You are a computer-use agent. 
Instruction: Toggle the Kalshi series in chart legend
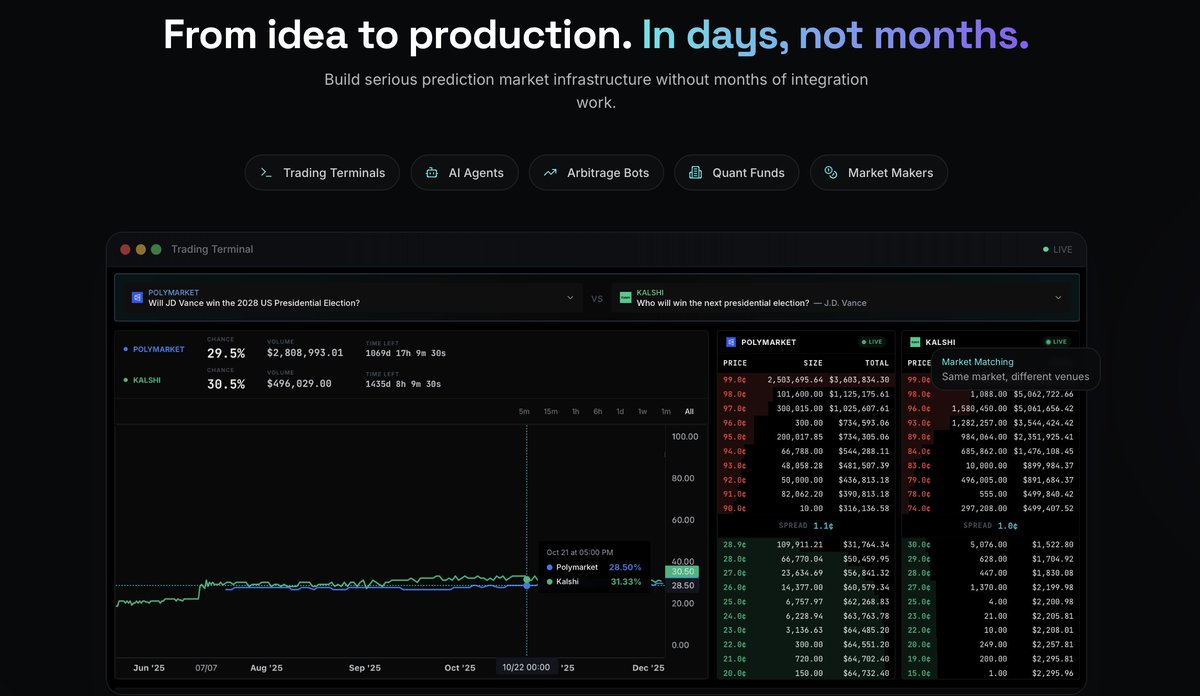143,380
